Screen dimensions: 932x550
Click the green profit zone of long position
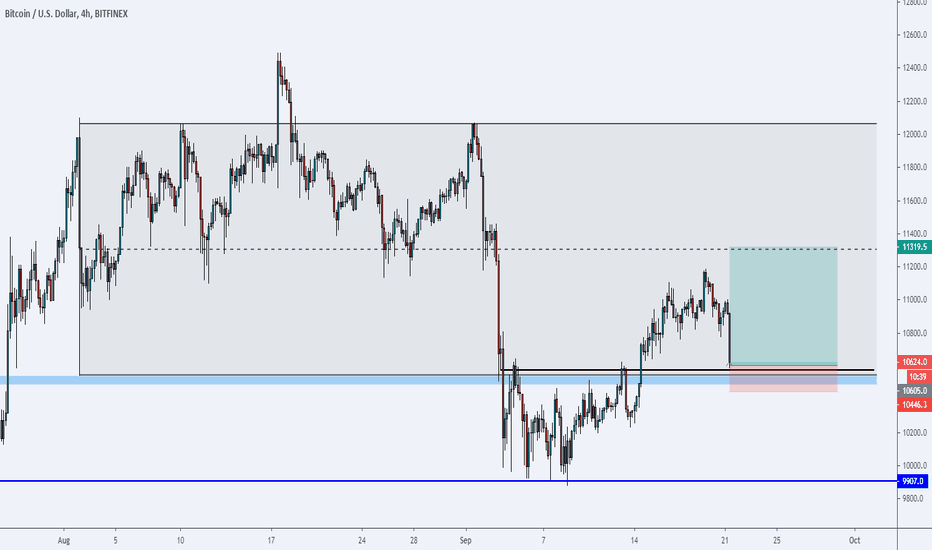(783, 305)
